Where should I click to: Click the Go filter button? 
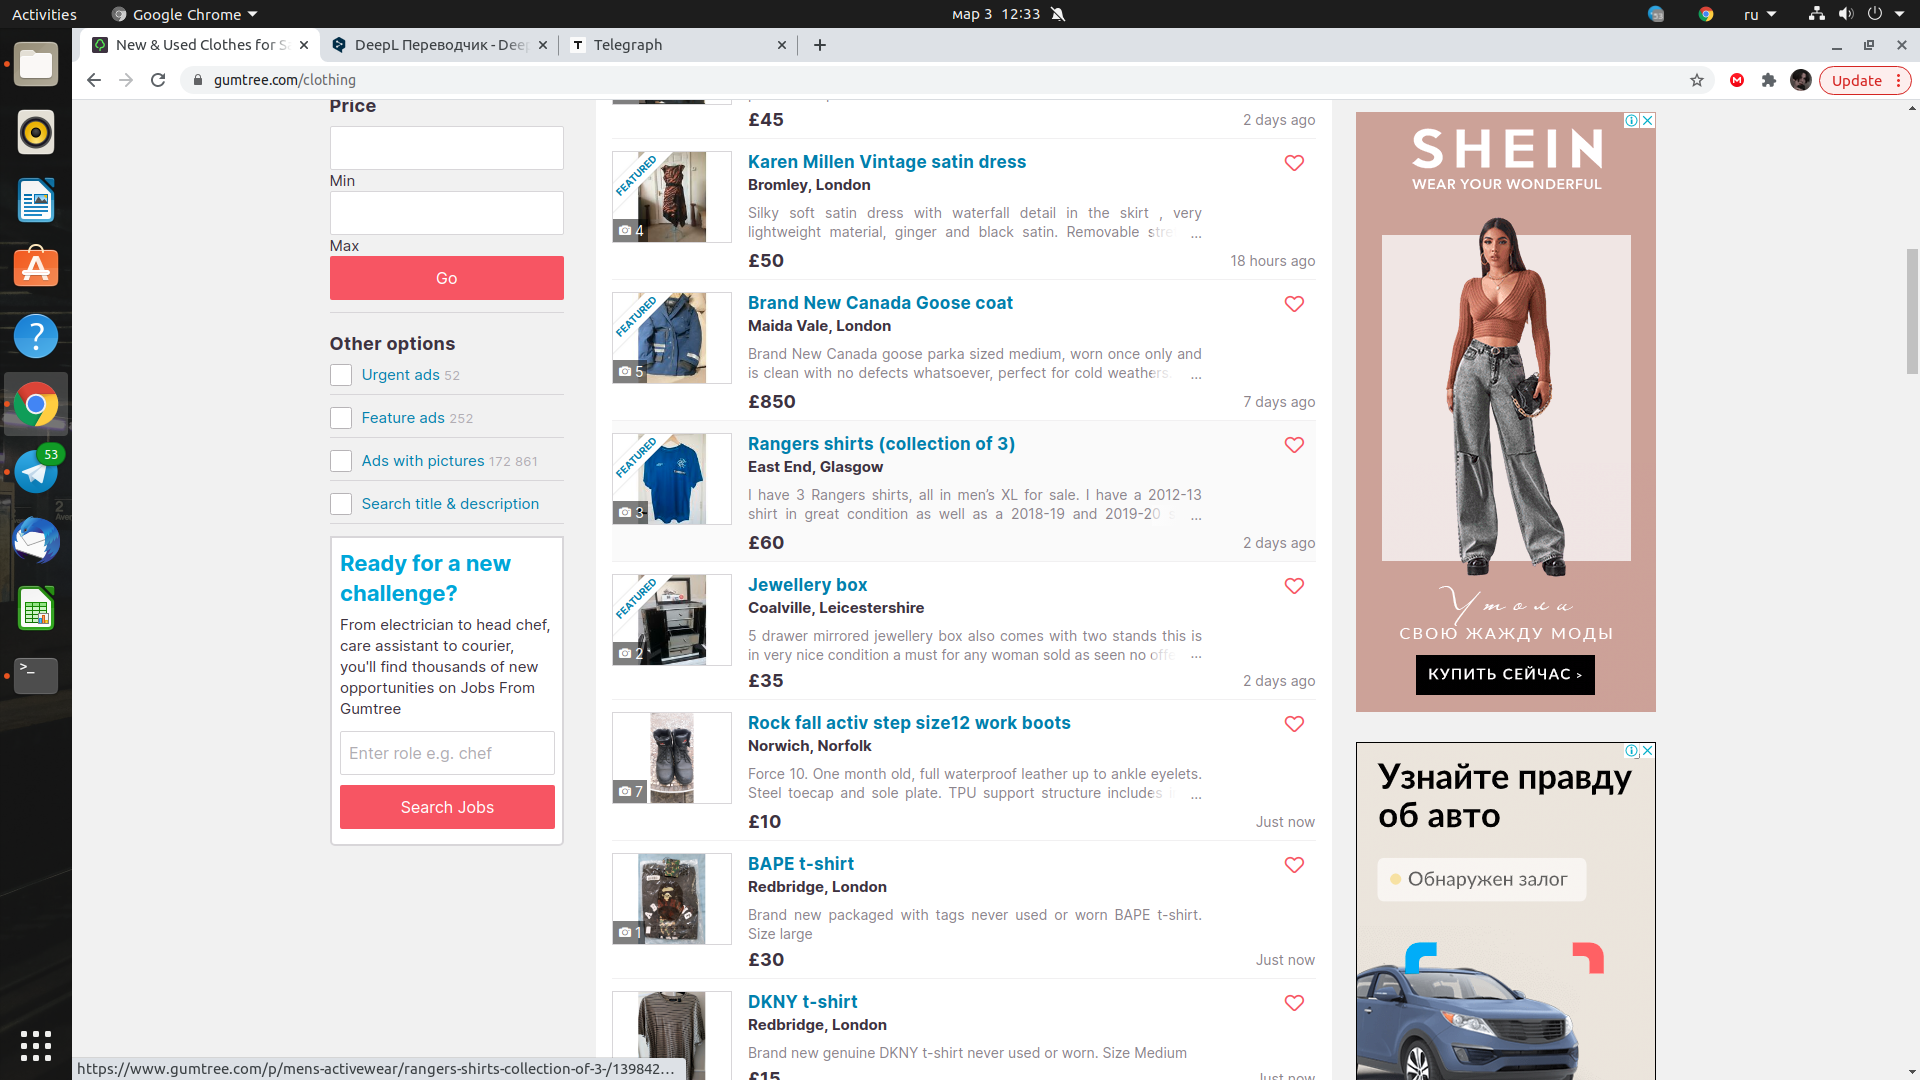point(447,277)
